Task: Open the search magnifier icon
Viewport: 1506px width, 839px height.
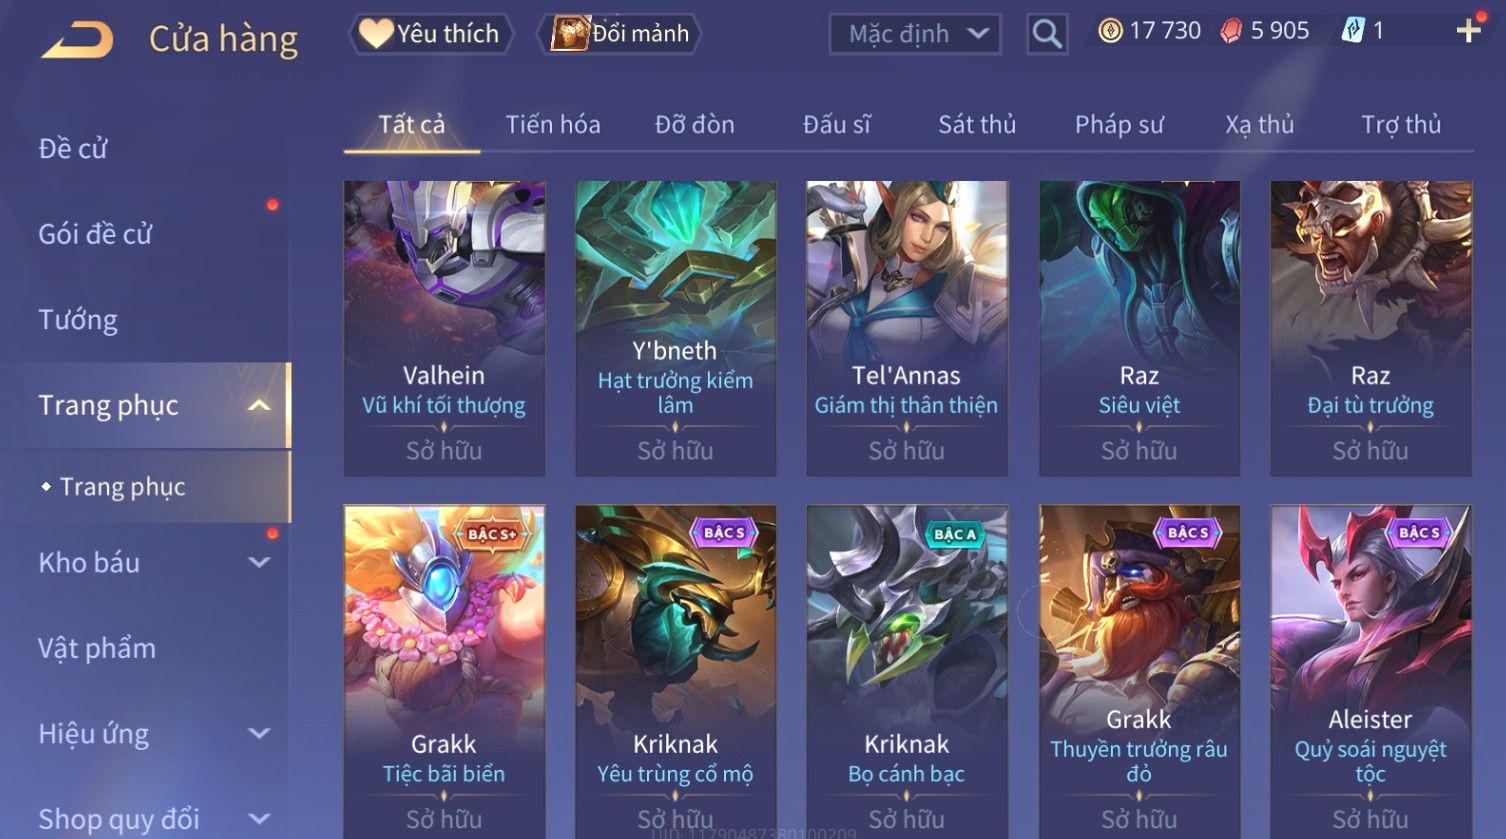Action: coord(1047,34)
